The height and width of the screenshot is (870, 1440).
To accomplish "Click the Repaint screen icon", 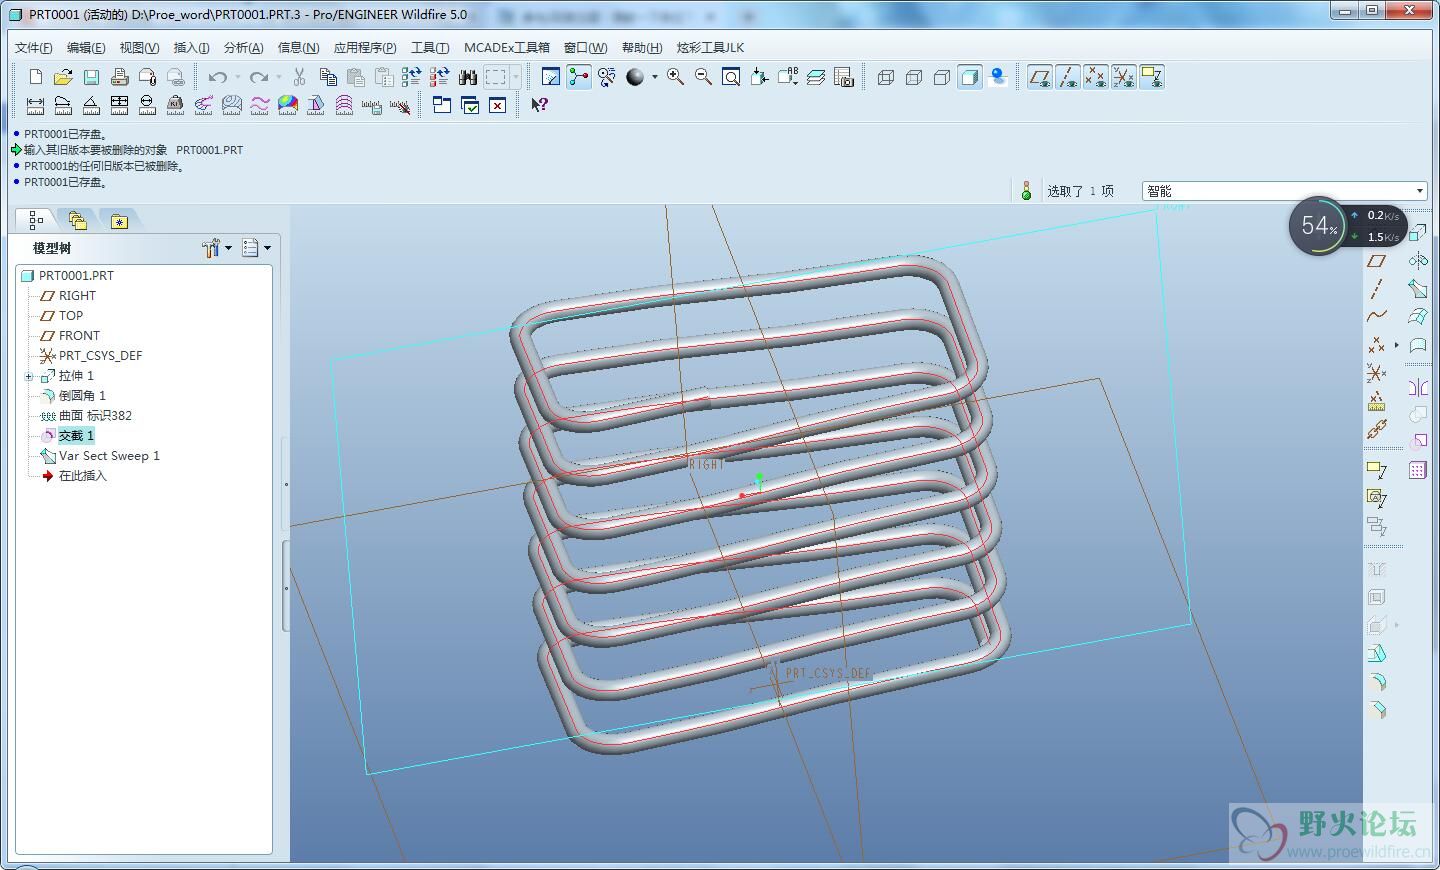I will 550,77.
